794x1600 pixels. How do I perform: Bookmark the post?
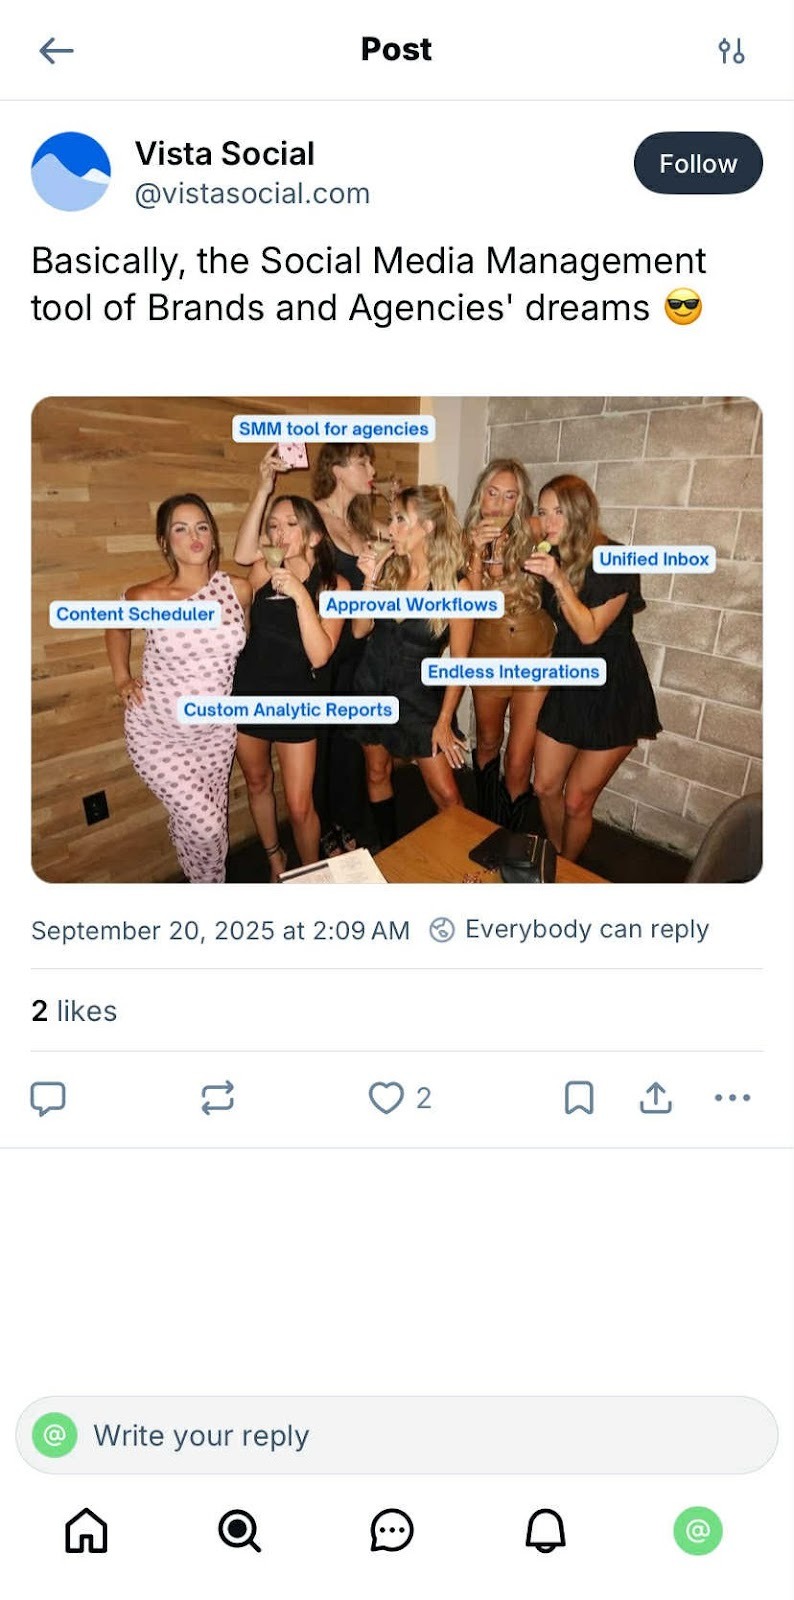579,1097
